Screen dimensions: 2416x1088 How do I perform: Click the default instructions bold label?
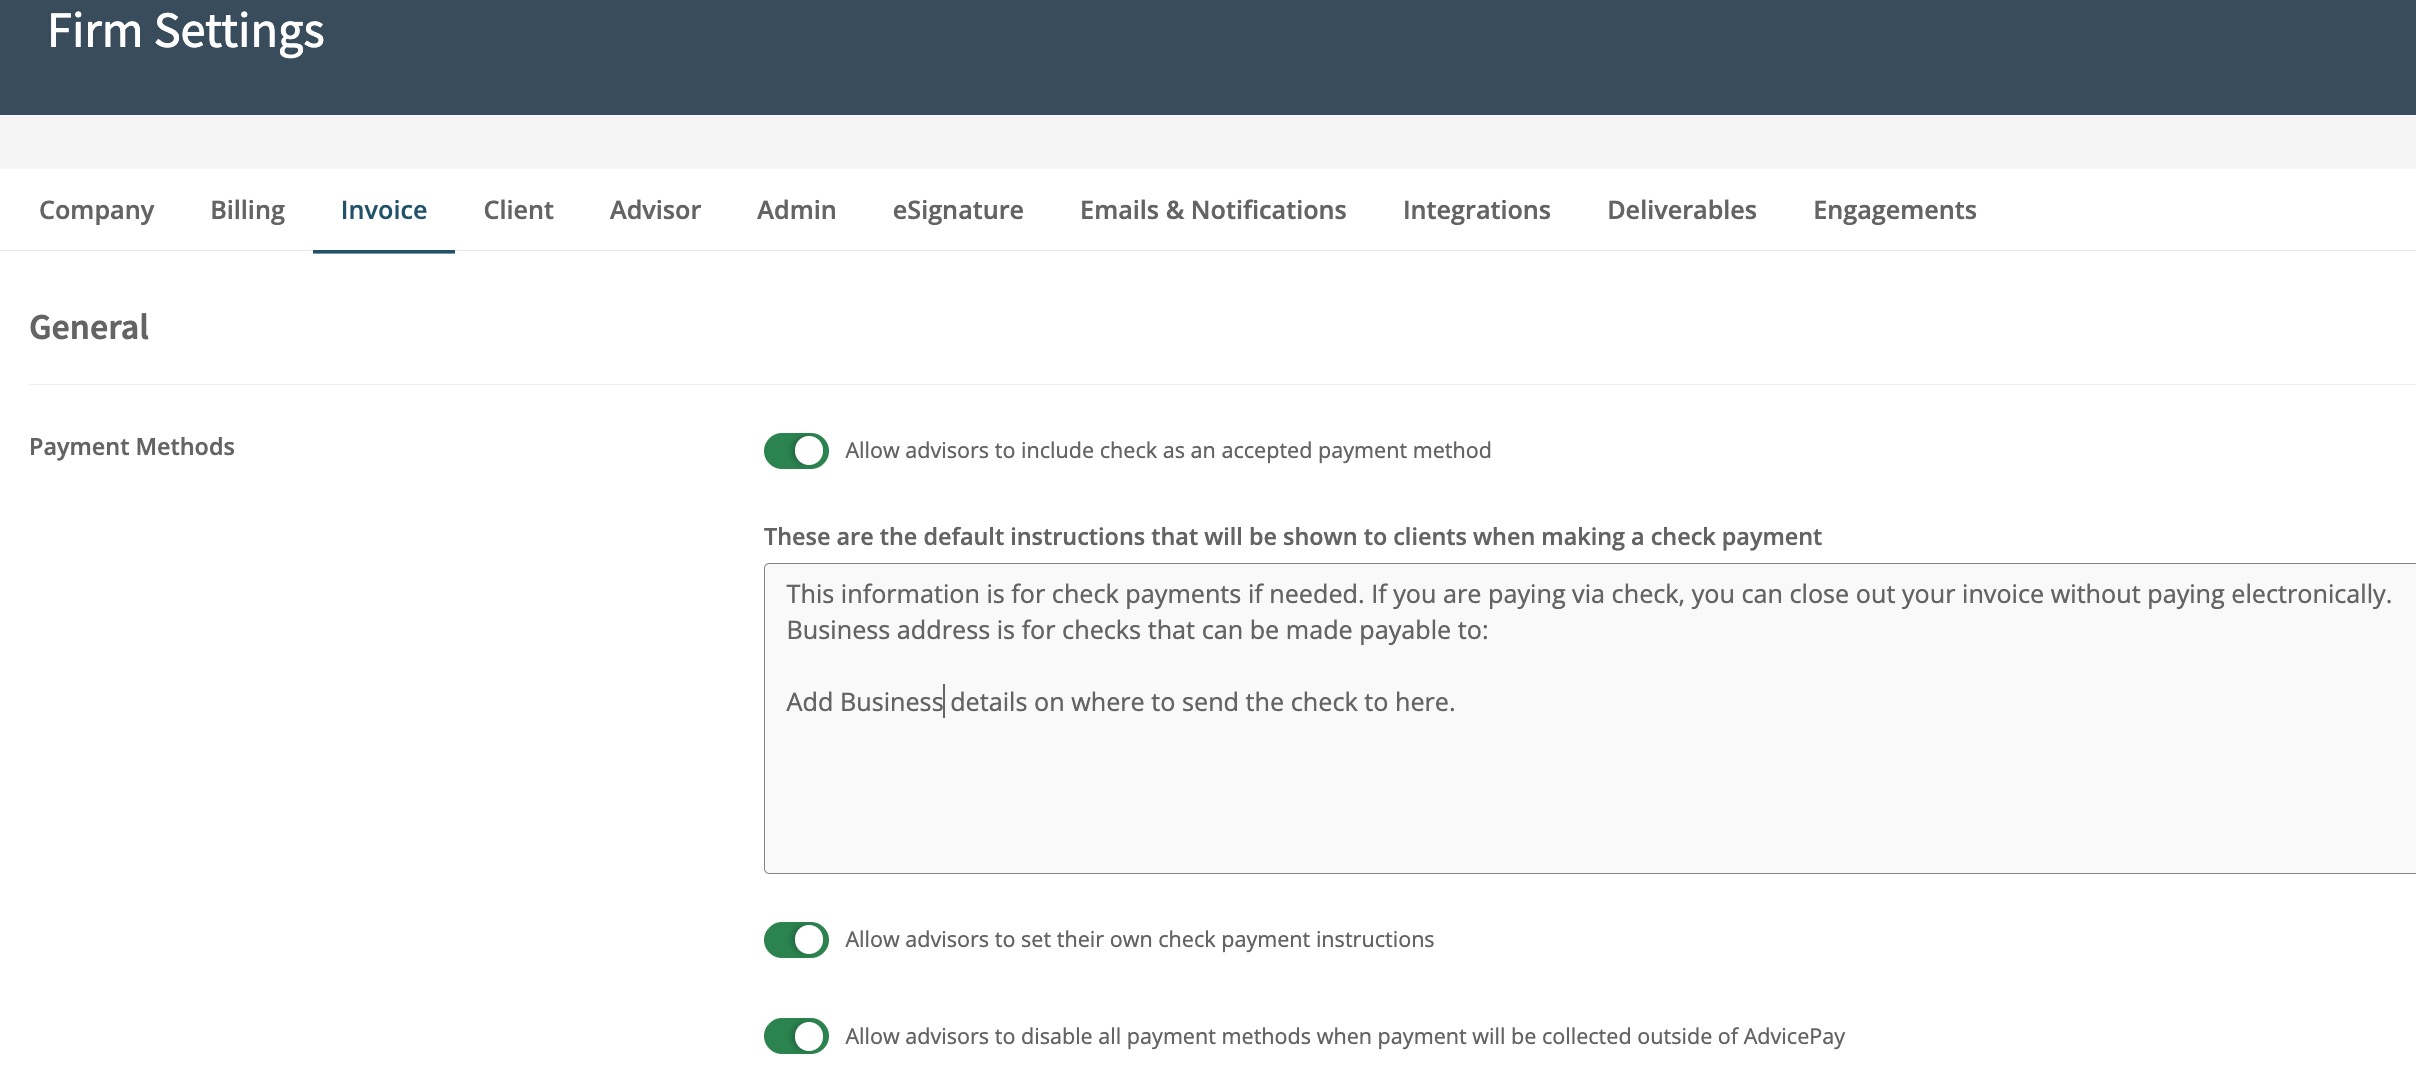click(x=1292, y=537)
